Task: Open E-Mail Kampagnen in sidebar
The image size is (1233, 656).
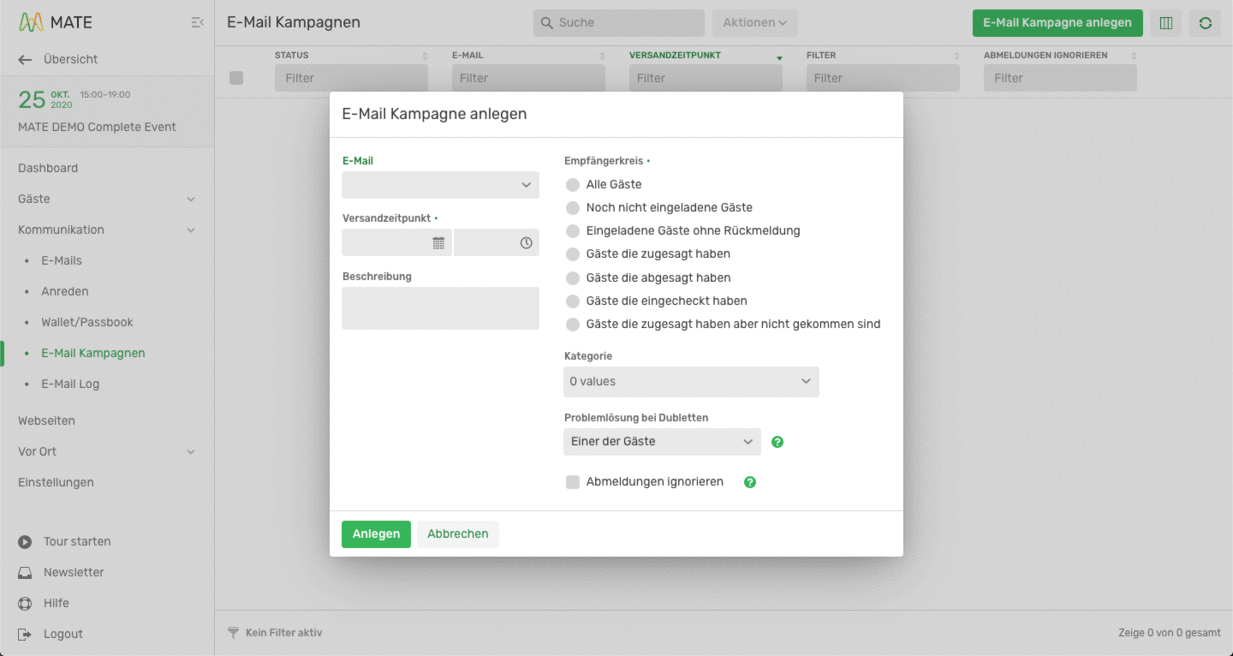Action: pyautogui.click(x=93, y=353)
